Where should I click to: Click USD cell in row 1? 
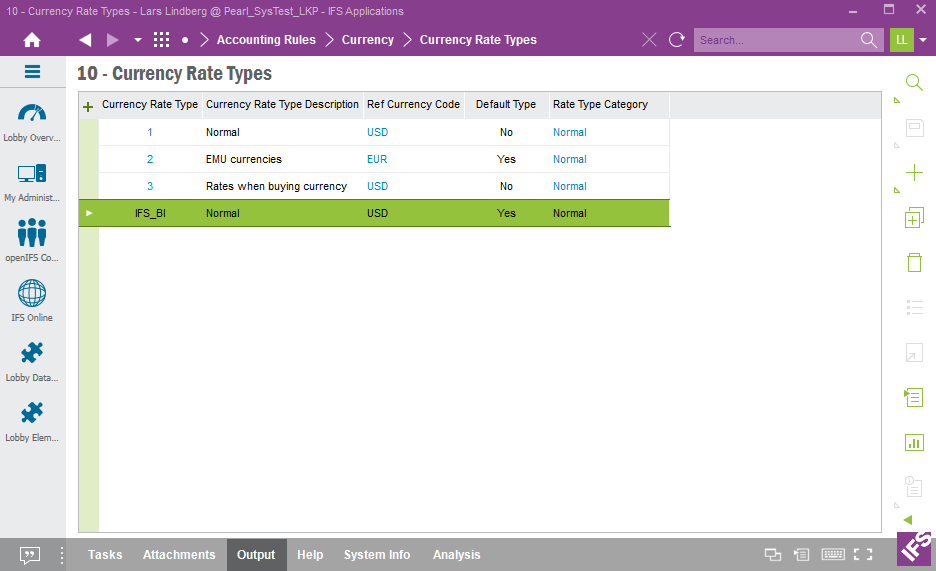(413, 132)
